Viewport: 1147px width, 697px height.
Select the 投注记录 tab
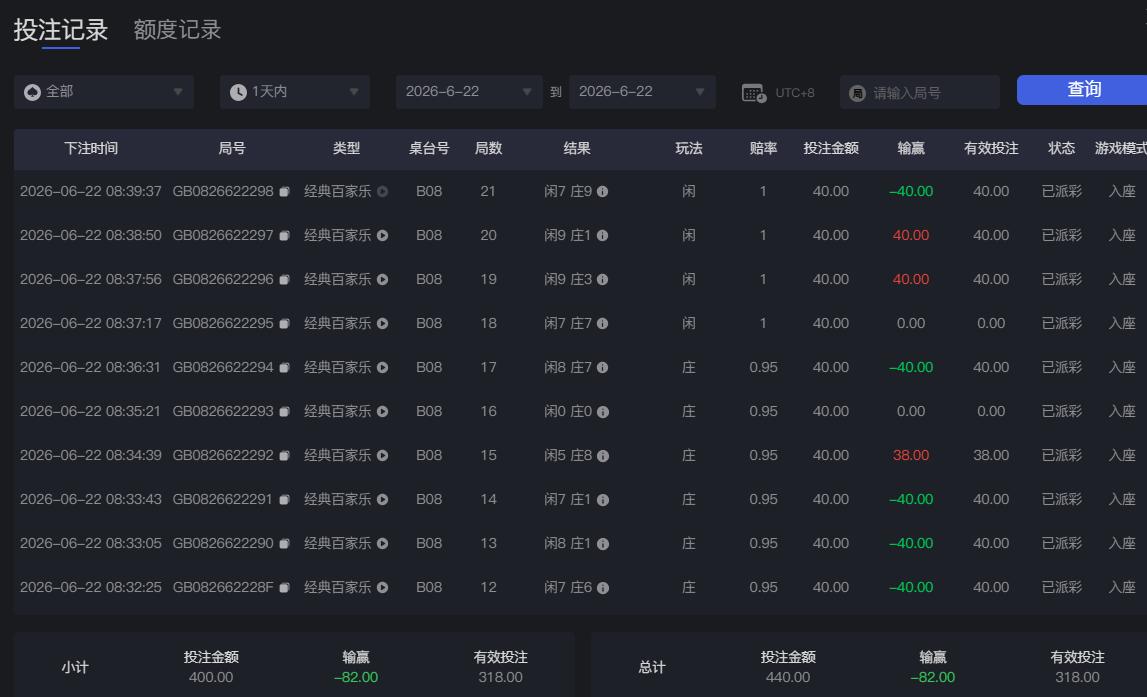[61, 30]
